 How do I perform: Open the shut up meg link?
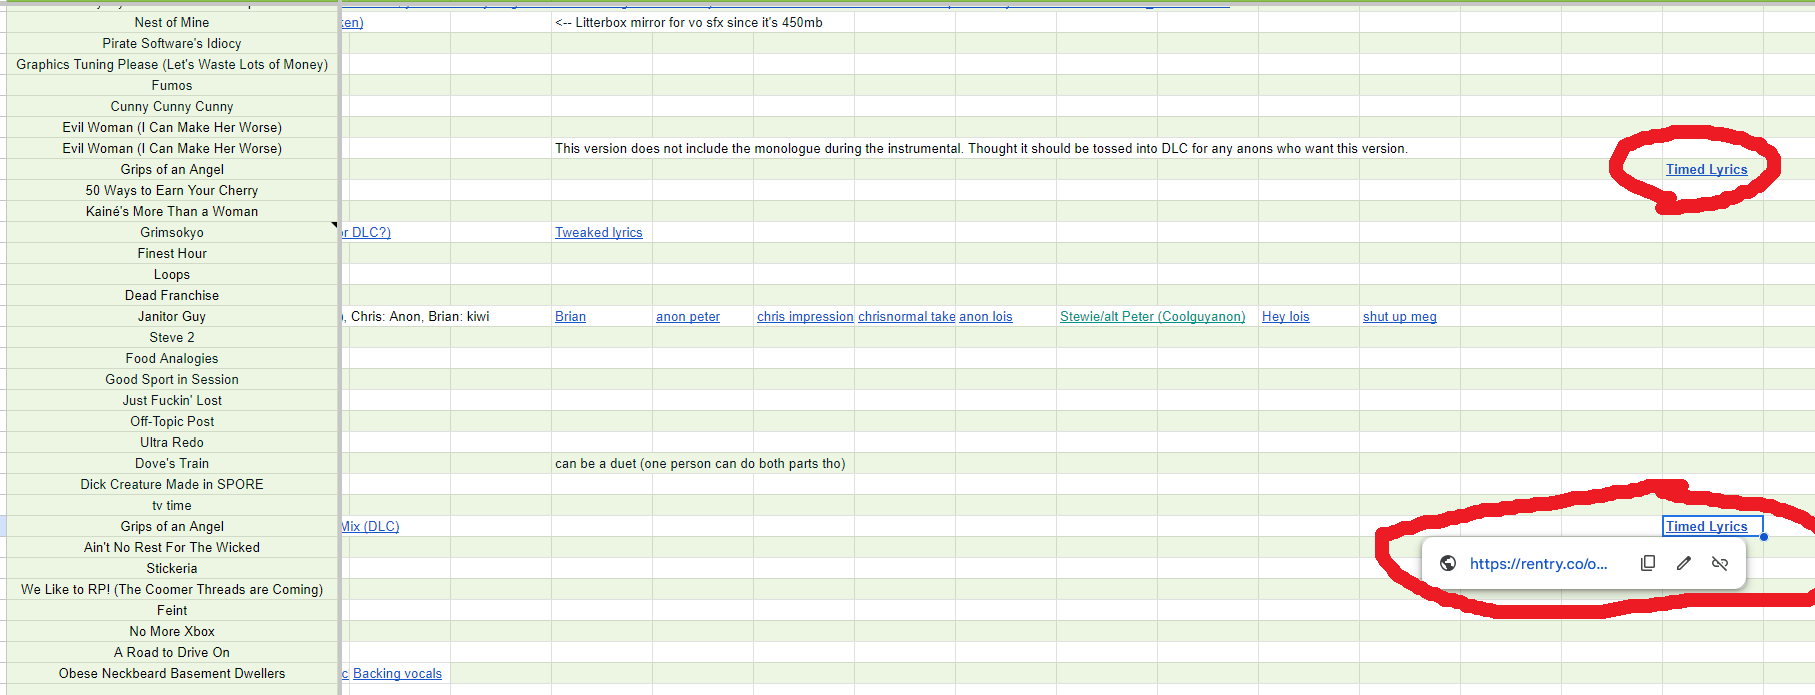[1399, 316]
